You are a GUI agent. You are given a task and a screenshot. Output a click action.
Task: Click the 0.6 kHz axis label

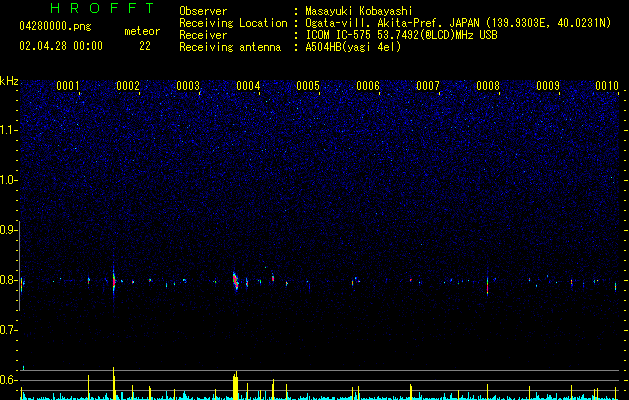click(x=9, y=380)
